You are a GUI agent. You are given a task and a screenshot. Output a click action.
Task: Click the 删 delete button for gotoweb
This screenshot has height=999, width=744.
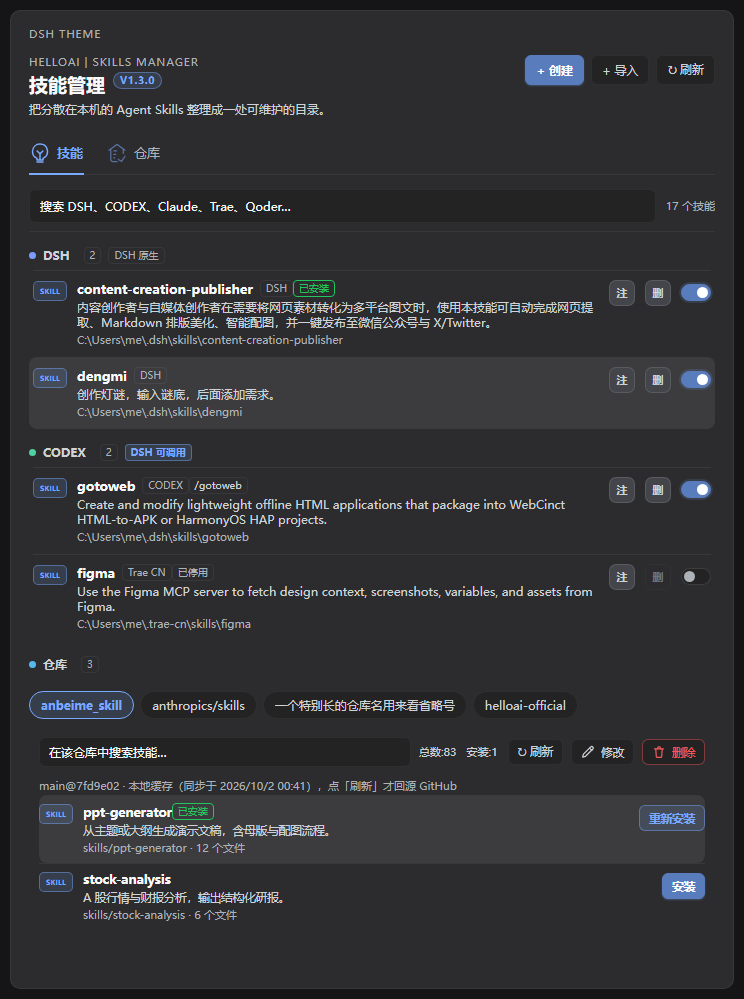click(658, 490)
